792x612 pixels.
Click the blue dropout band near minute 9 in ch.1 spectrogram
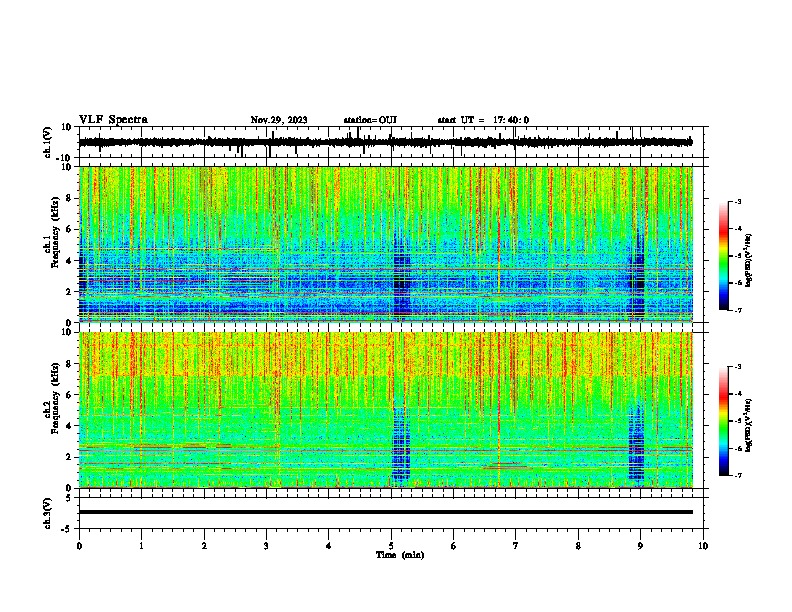click(x=637, y=275)
